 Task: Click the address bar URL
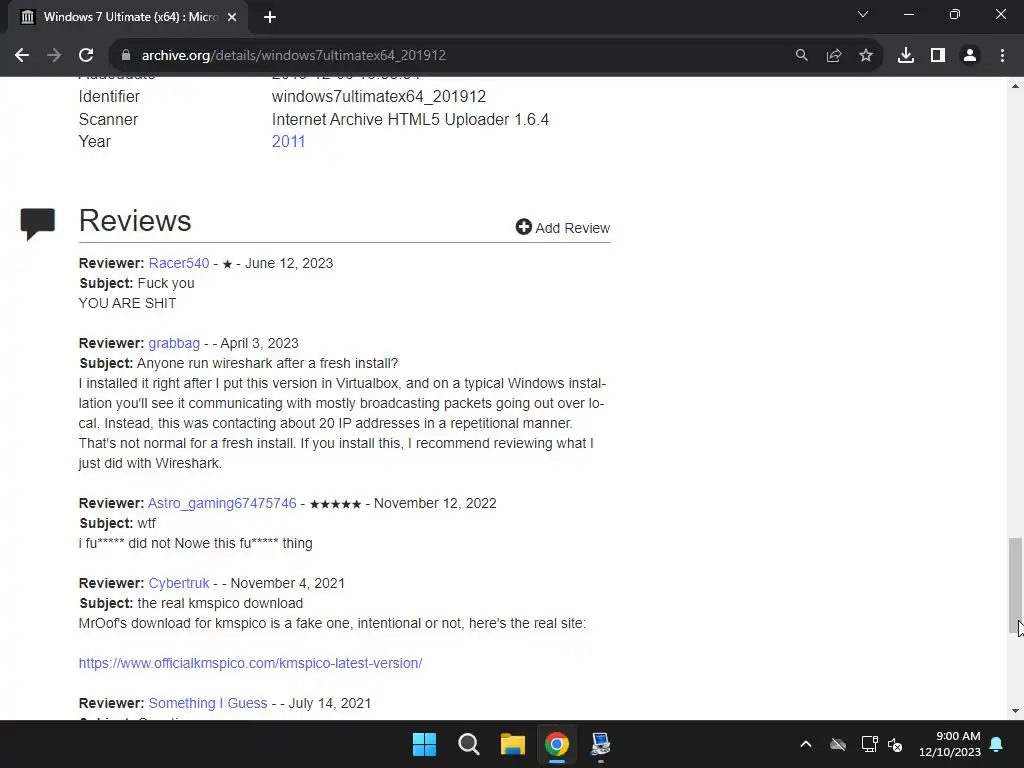(x=294, y=56)
